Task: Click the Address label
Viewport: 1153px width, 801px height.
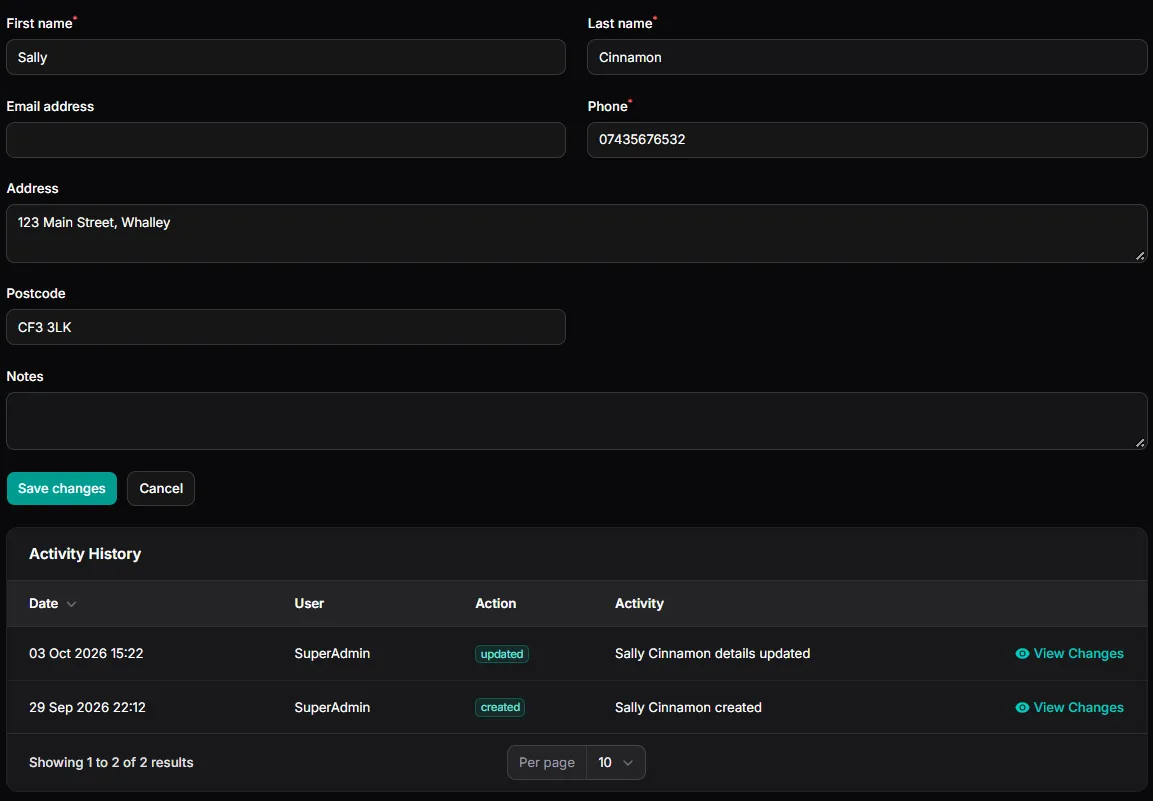Action: click(x=32, y=188)
